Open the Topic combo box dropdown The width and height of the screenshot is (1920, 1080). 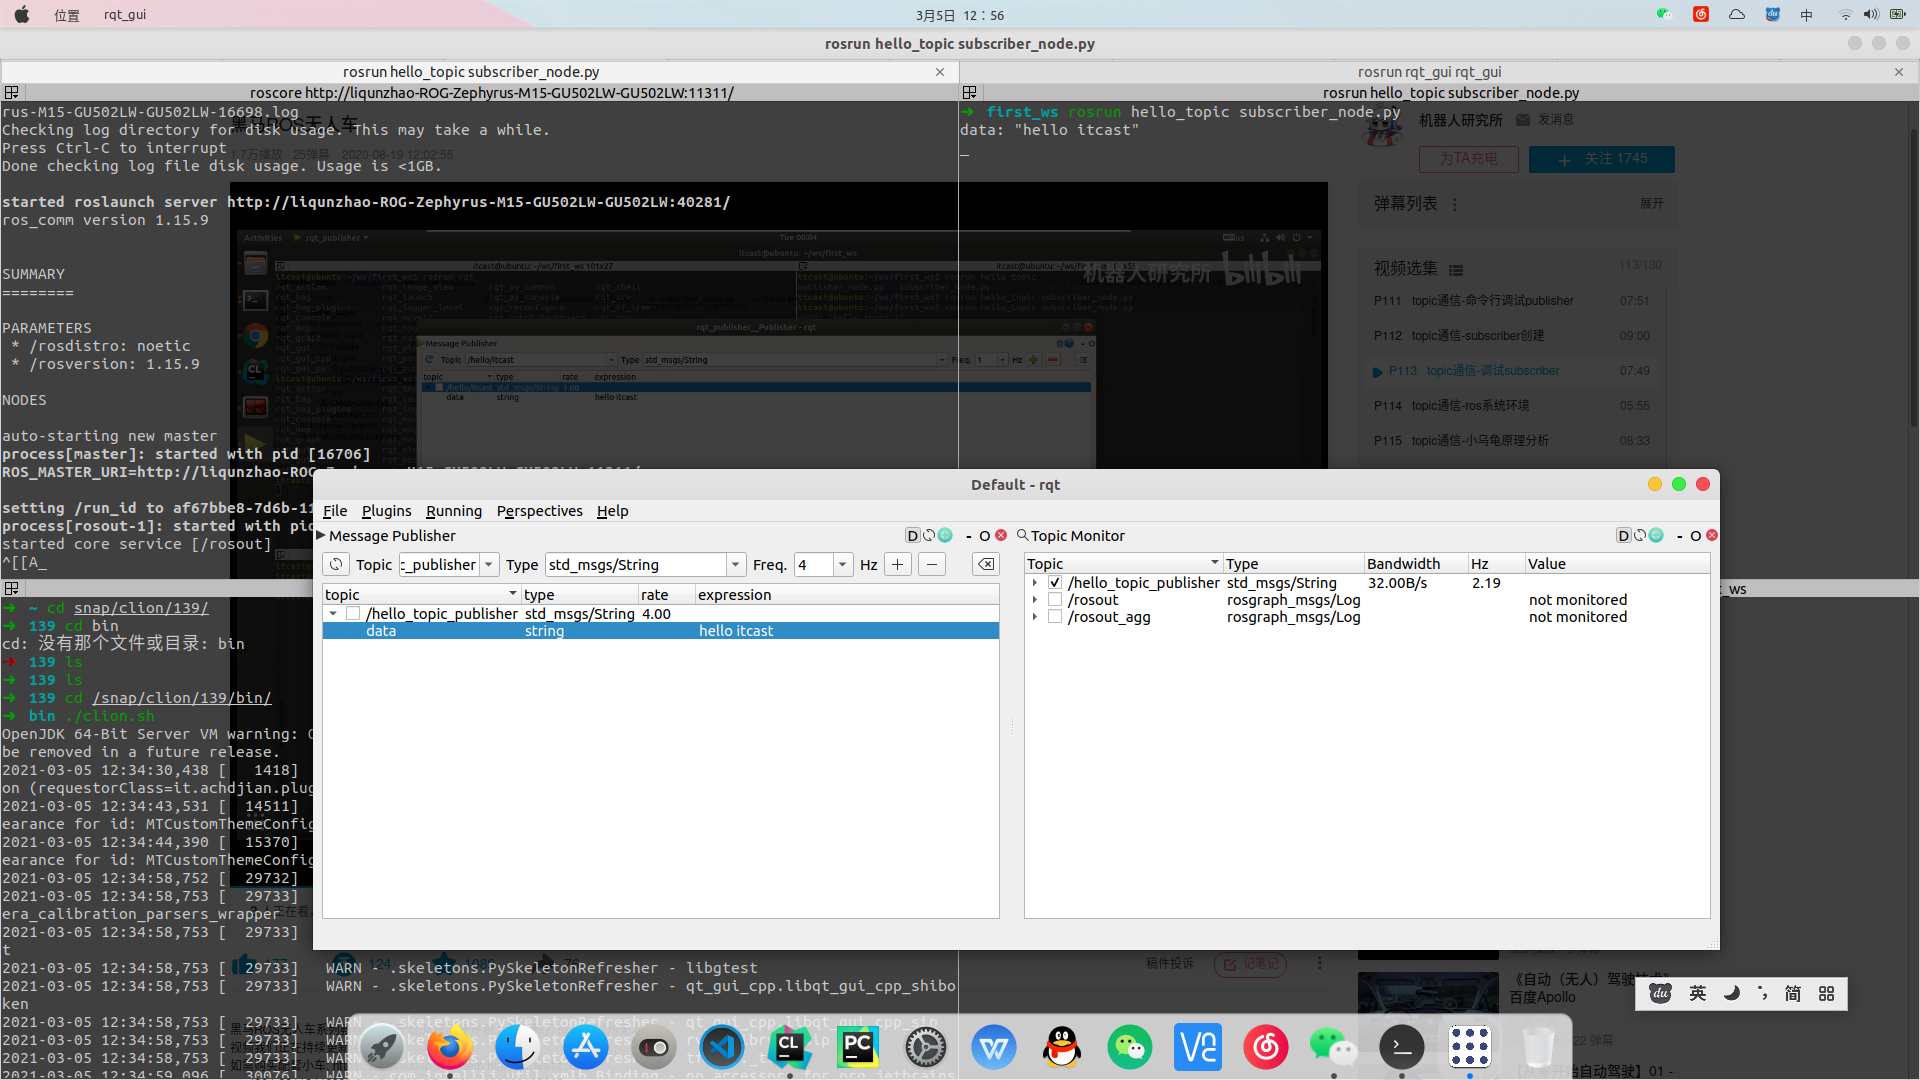(x=489, y=565)
